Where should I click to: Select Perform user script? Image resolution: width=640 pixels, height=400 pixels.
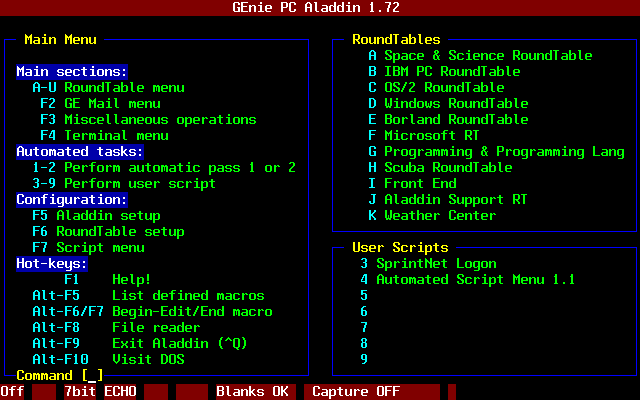click(x=124, y=183)
